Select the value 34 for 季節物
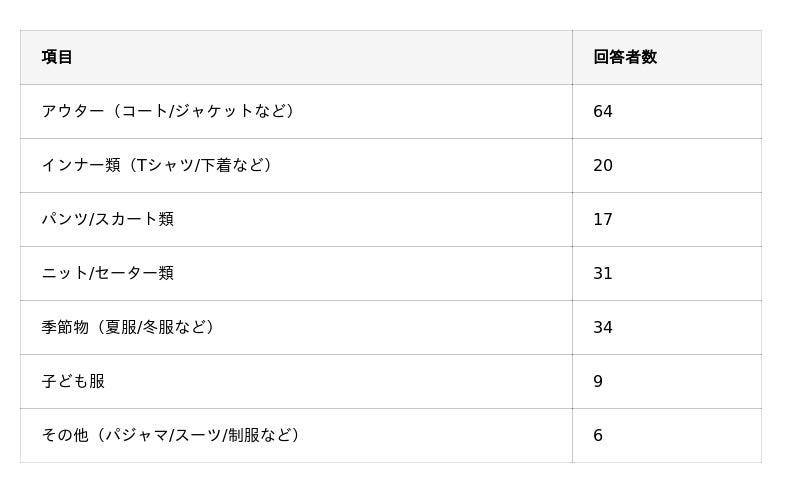 [x=603, y=327]
